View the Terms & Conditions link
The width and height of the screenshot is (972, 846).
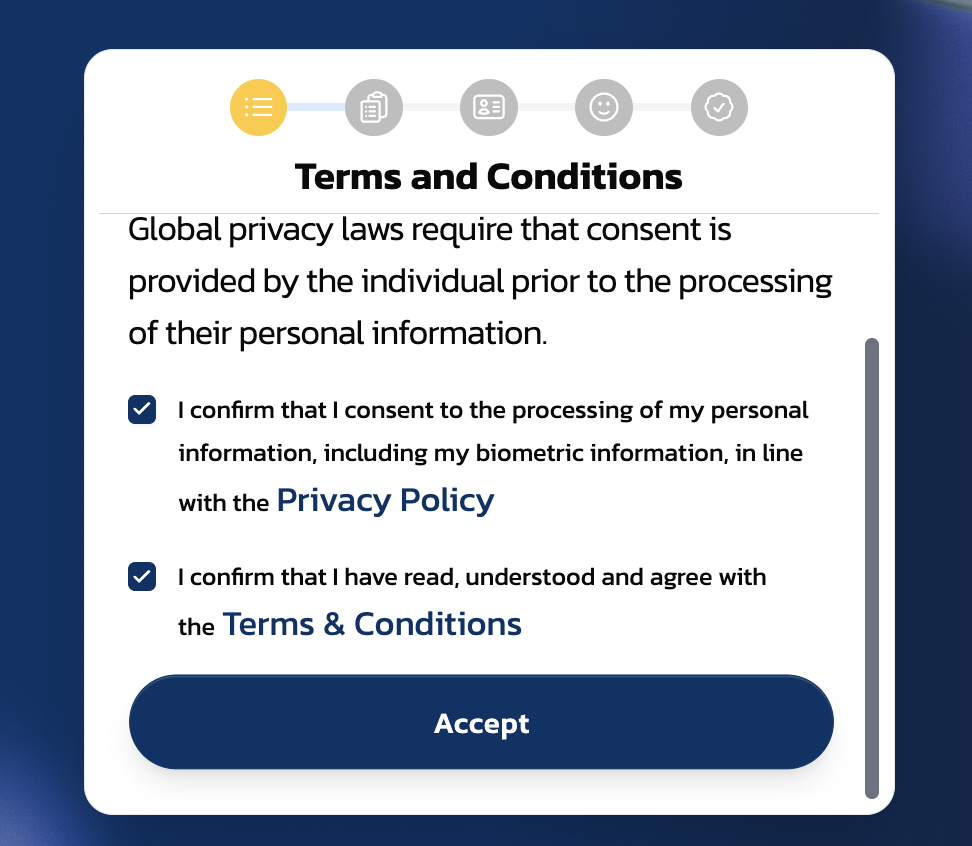coord(371,623)
